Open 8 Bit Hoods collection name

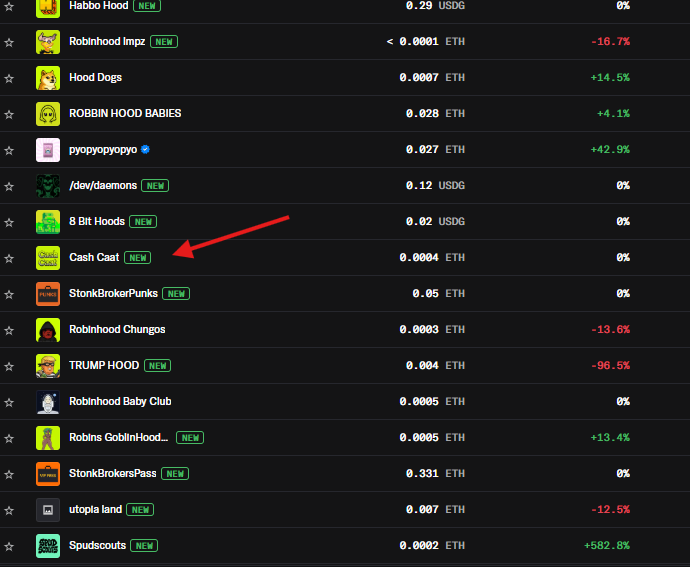97,221
